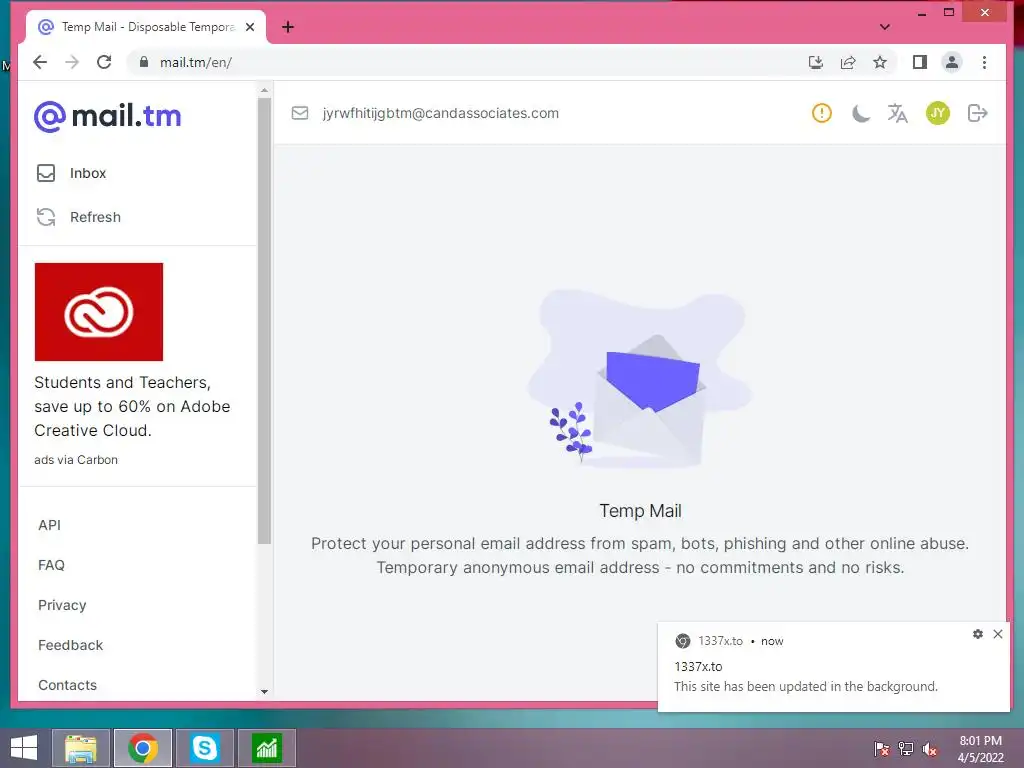Click the muted volume tray icon
The height and width of the screenshot is (768, 1024).
click(x=930, y=749)
